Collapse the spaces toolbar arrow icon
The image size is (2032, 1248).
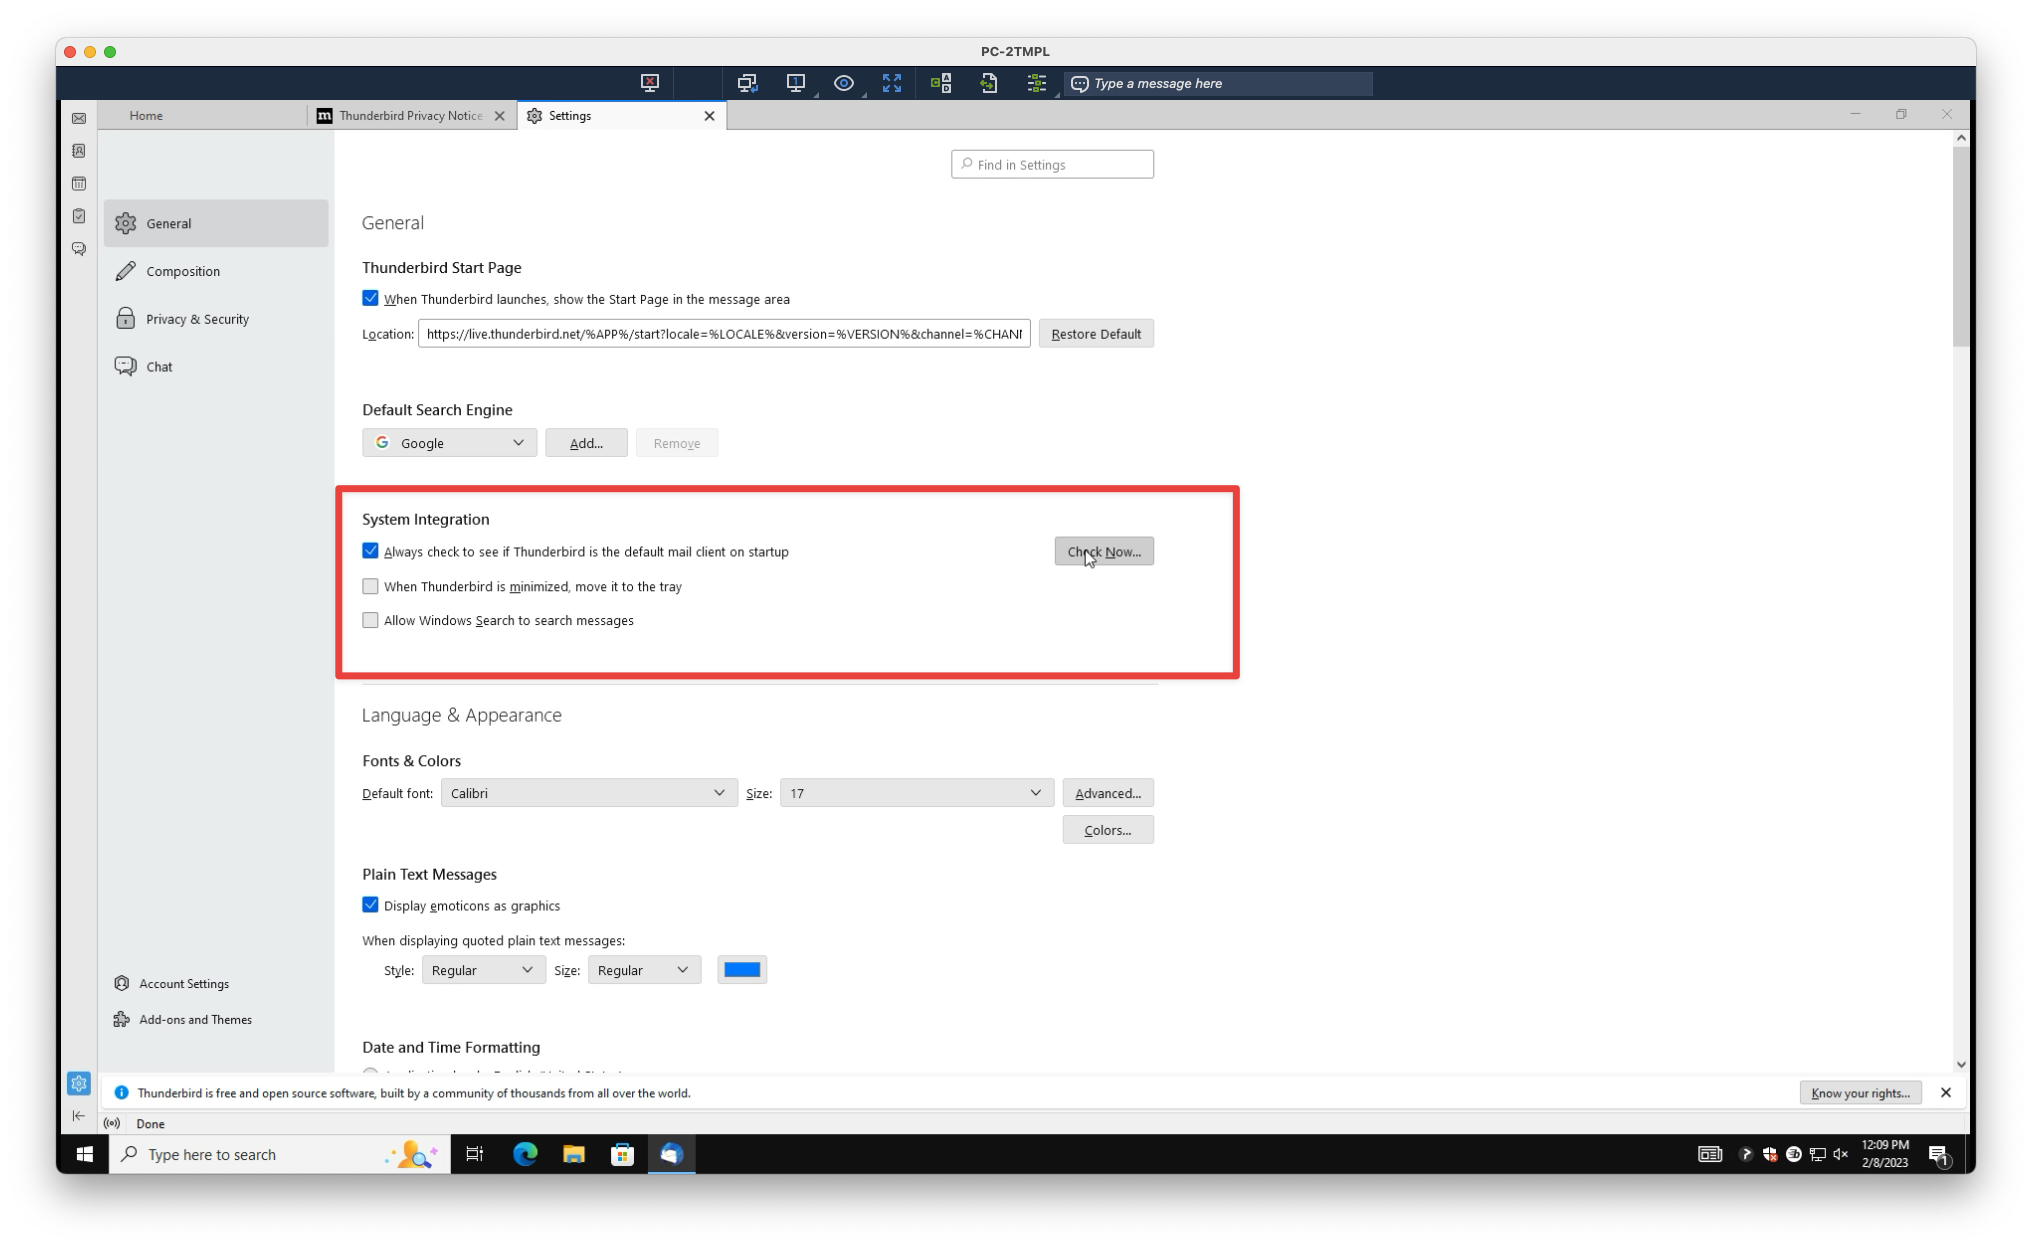pos(79,1116)
